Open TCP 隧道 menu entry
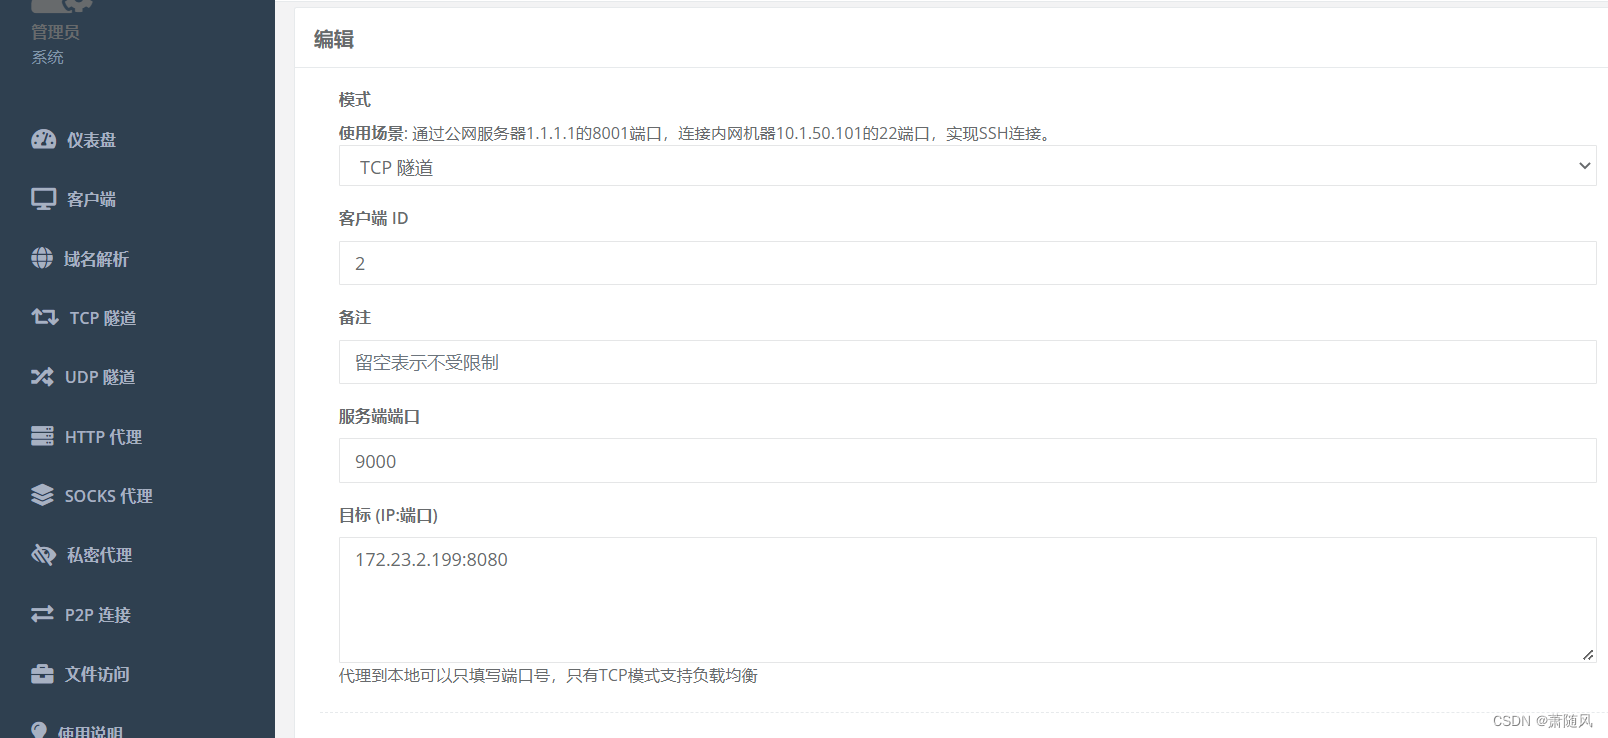 tap(103, 318)
